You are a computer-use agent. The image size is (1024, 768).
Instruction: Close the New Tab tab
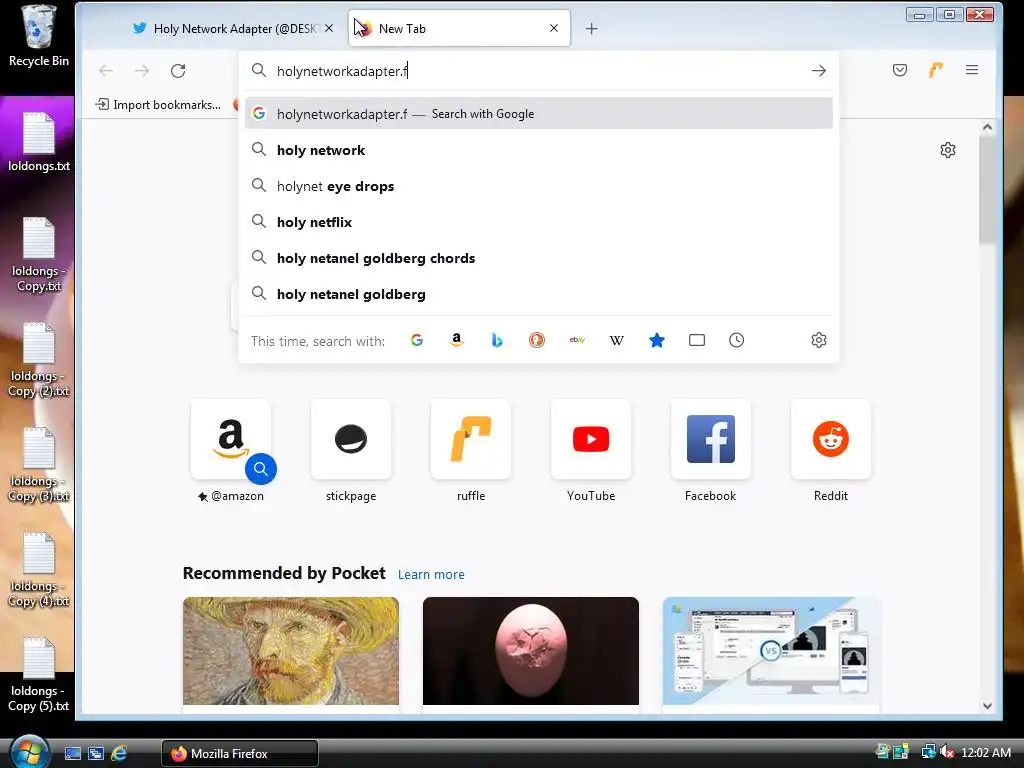click(554, 28)
